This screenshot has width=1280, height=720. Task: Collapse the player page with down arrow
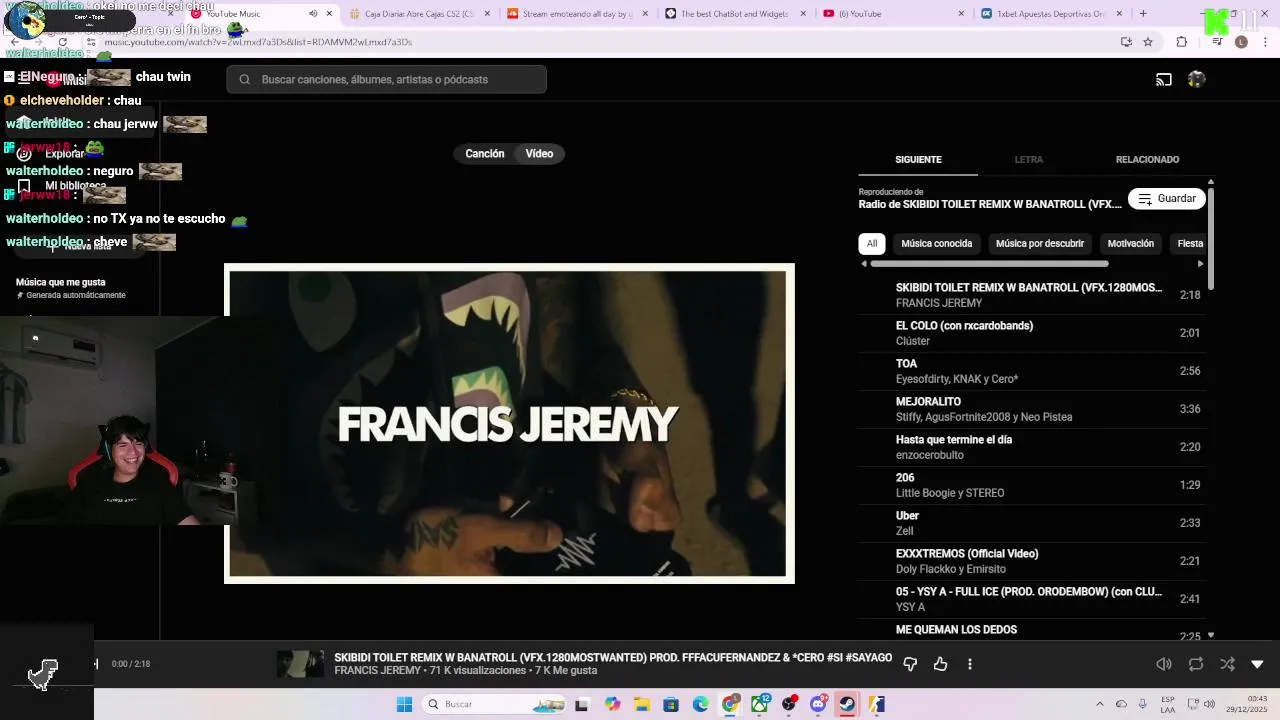tap(1257, 664)
